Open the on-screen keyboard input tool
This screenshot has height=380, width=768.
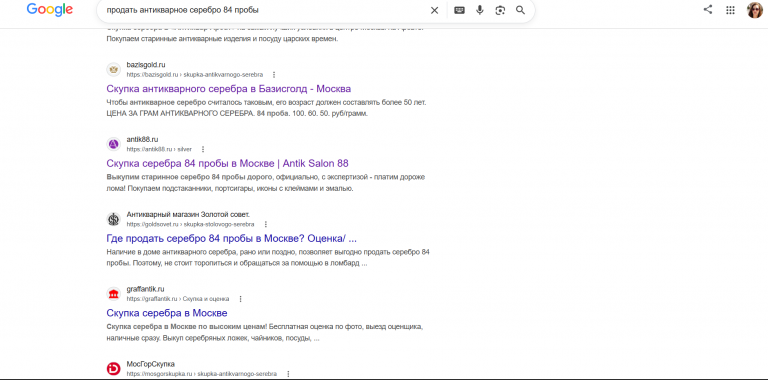[459, 10]
